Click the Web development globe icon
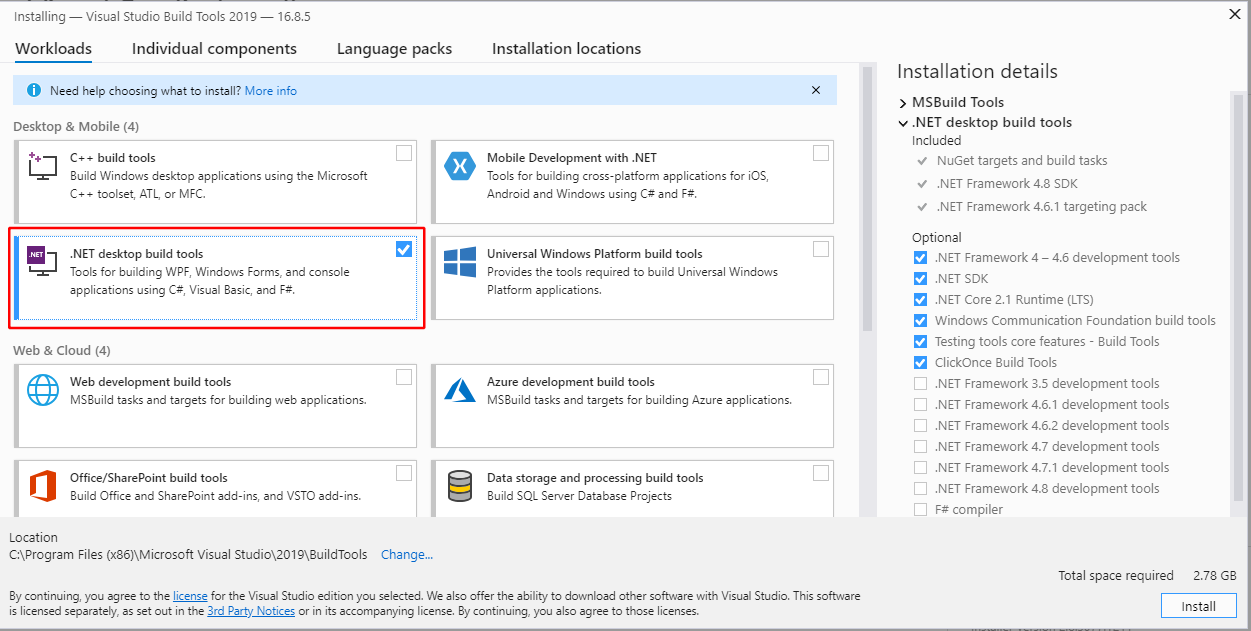Viewport: 1251px width, 631px height. [42, 390]
